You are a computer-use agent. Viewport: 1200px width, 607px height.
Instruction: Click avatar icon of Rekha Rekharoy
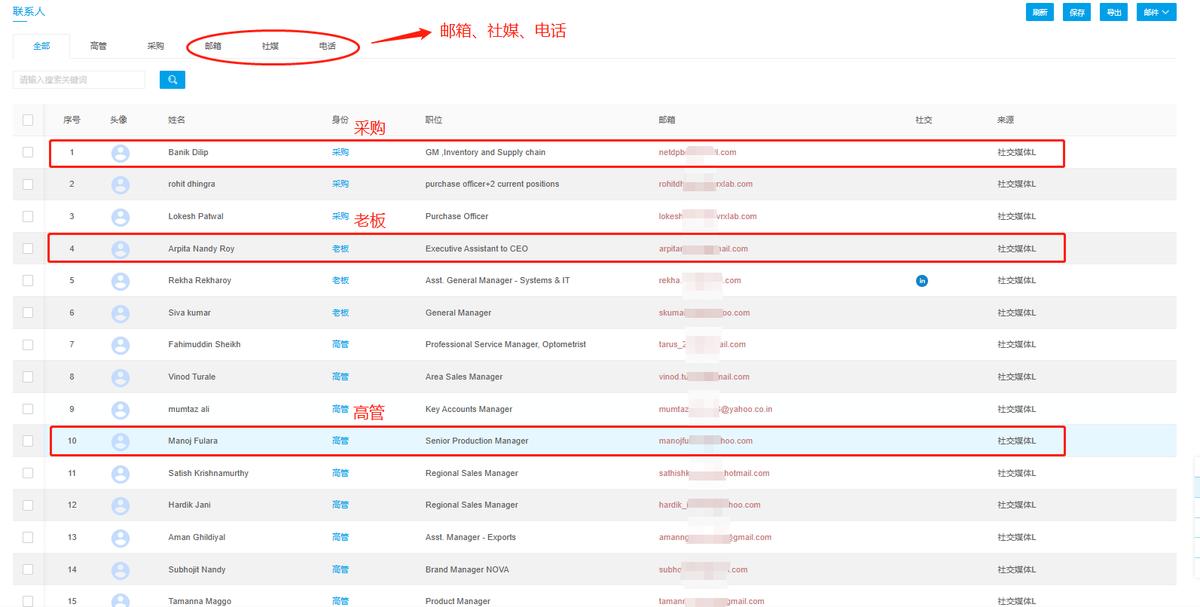[x=120, y=281]
